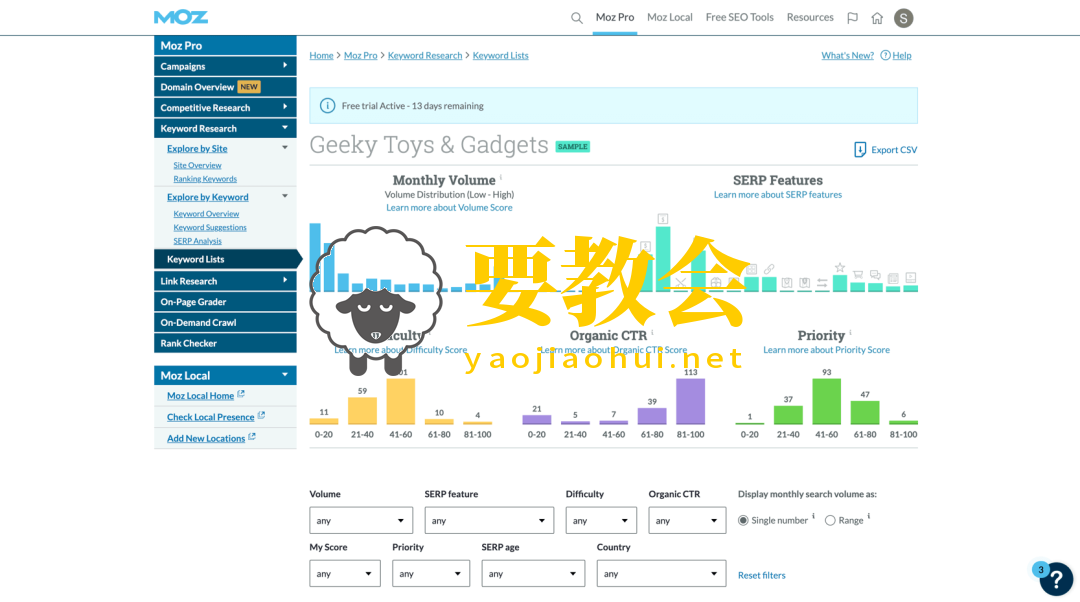Click the info icon next to Organic CTR heading
This screenshot has height=602, width=1080.
coord(652,332)
